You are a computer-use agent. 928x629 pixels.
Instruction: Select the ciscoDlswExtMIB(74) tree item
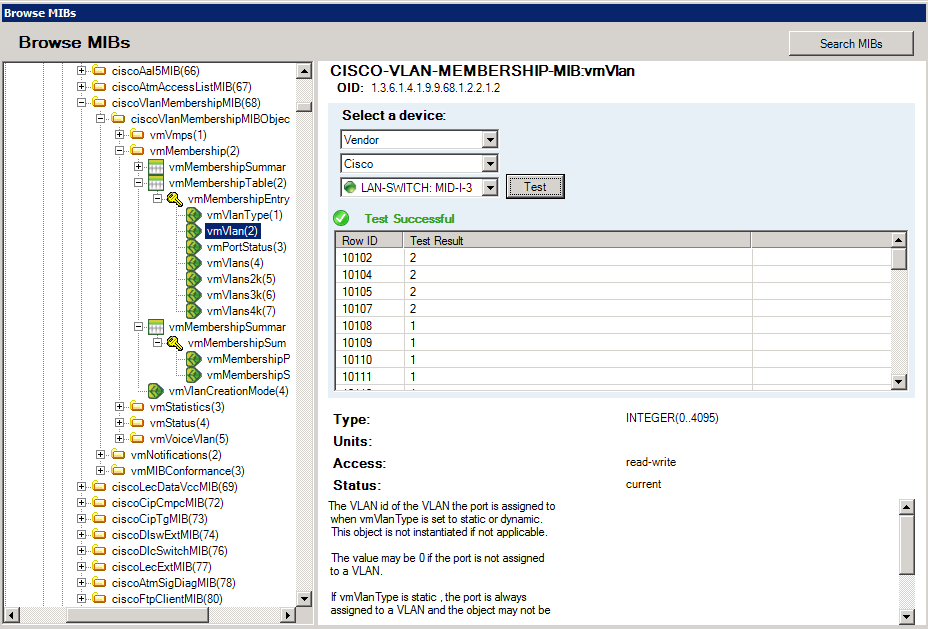tap(165, 534)
